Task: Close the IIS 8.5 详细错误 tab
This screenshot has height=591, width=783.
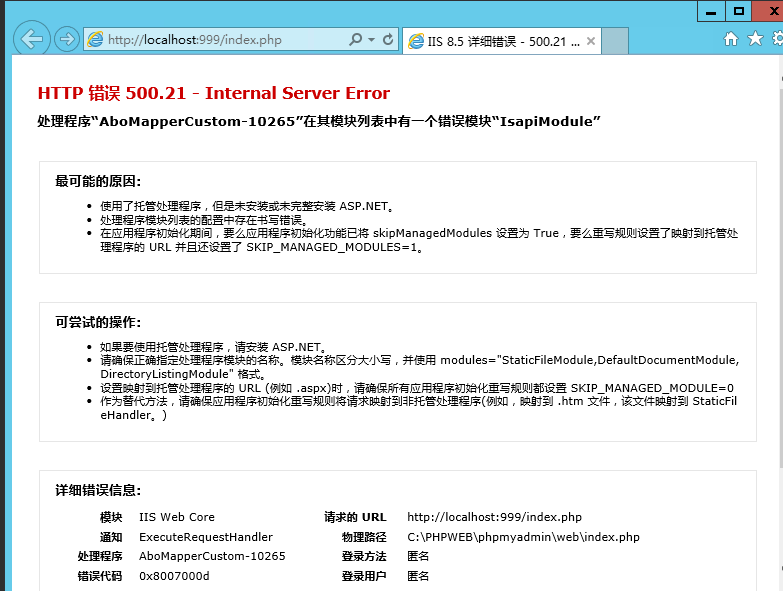Action: tap(591, 41)
